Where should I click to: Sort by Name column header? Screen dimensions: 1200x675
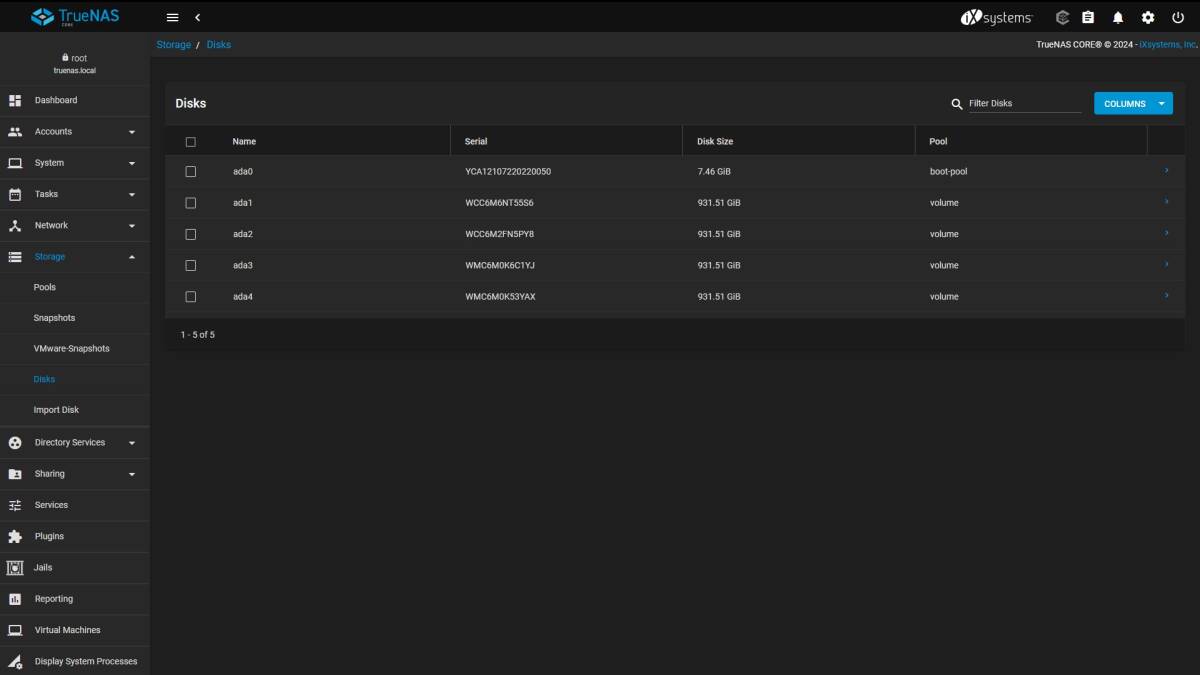245,142
